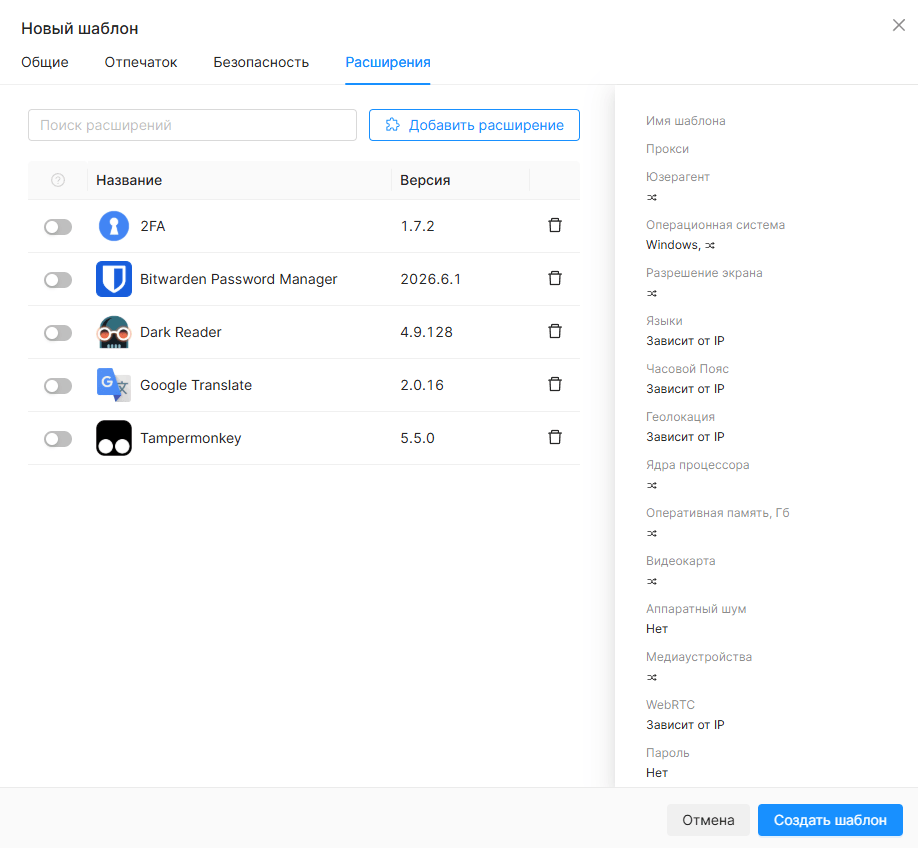
Task: Remove Dark Reader using its trash icon
Action: pos(554,331)
